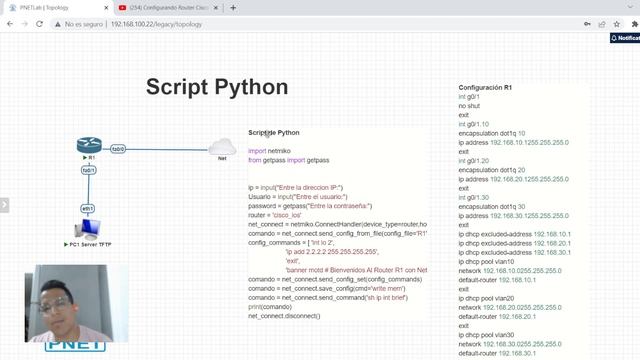
Task: Click the 'Configuración R1' heading
Action: [485, 87]
